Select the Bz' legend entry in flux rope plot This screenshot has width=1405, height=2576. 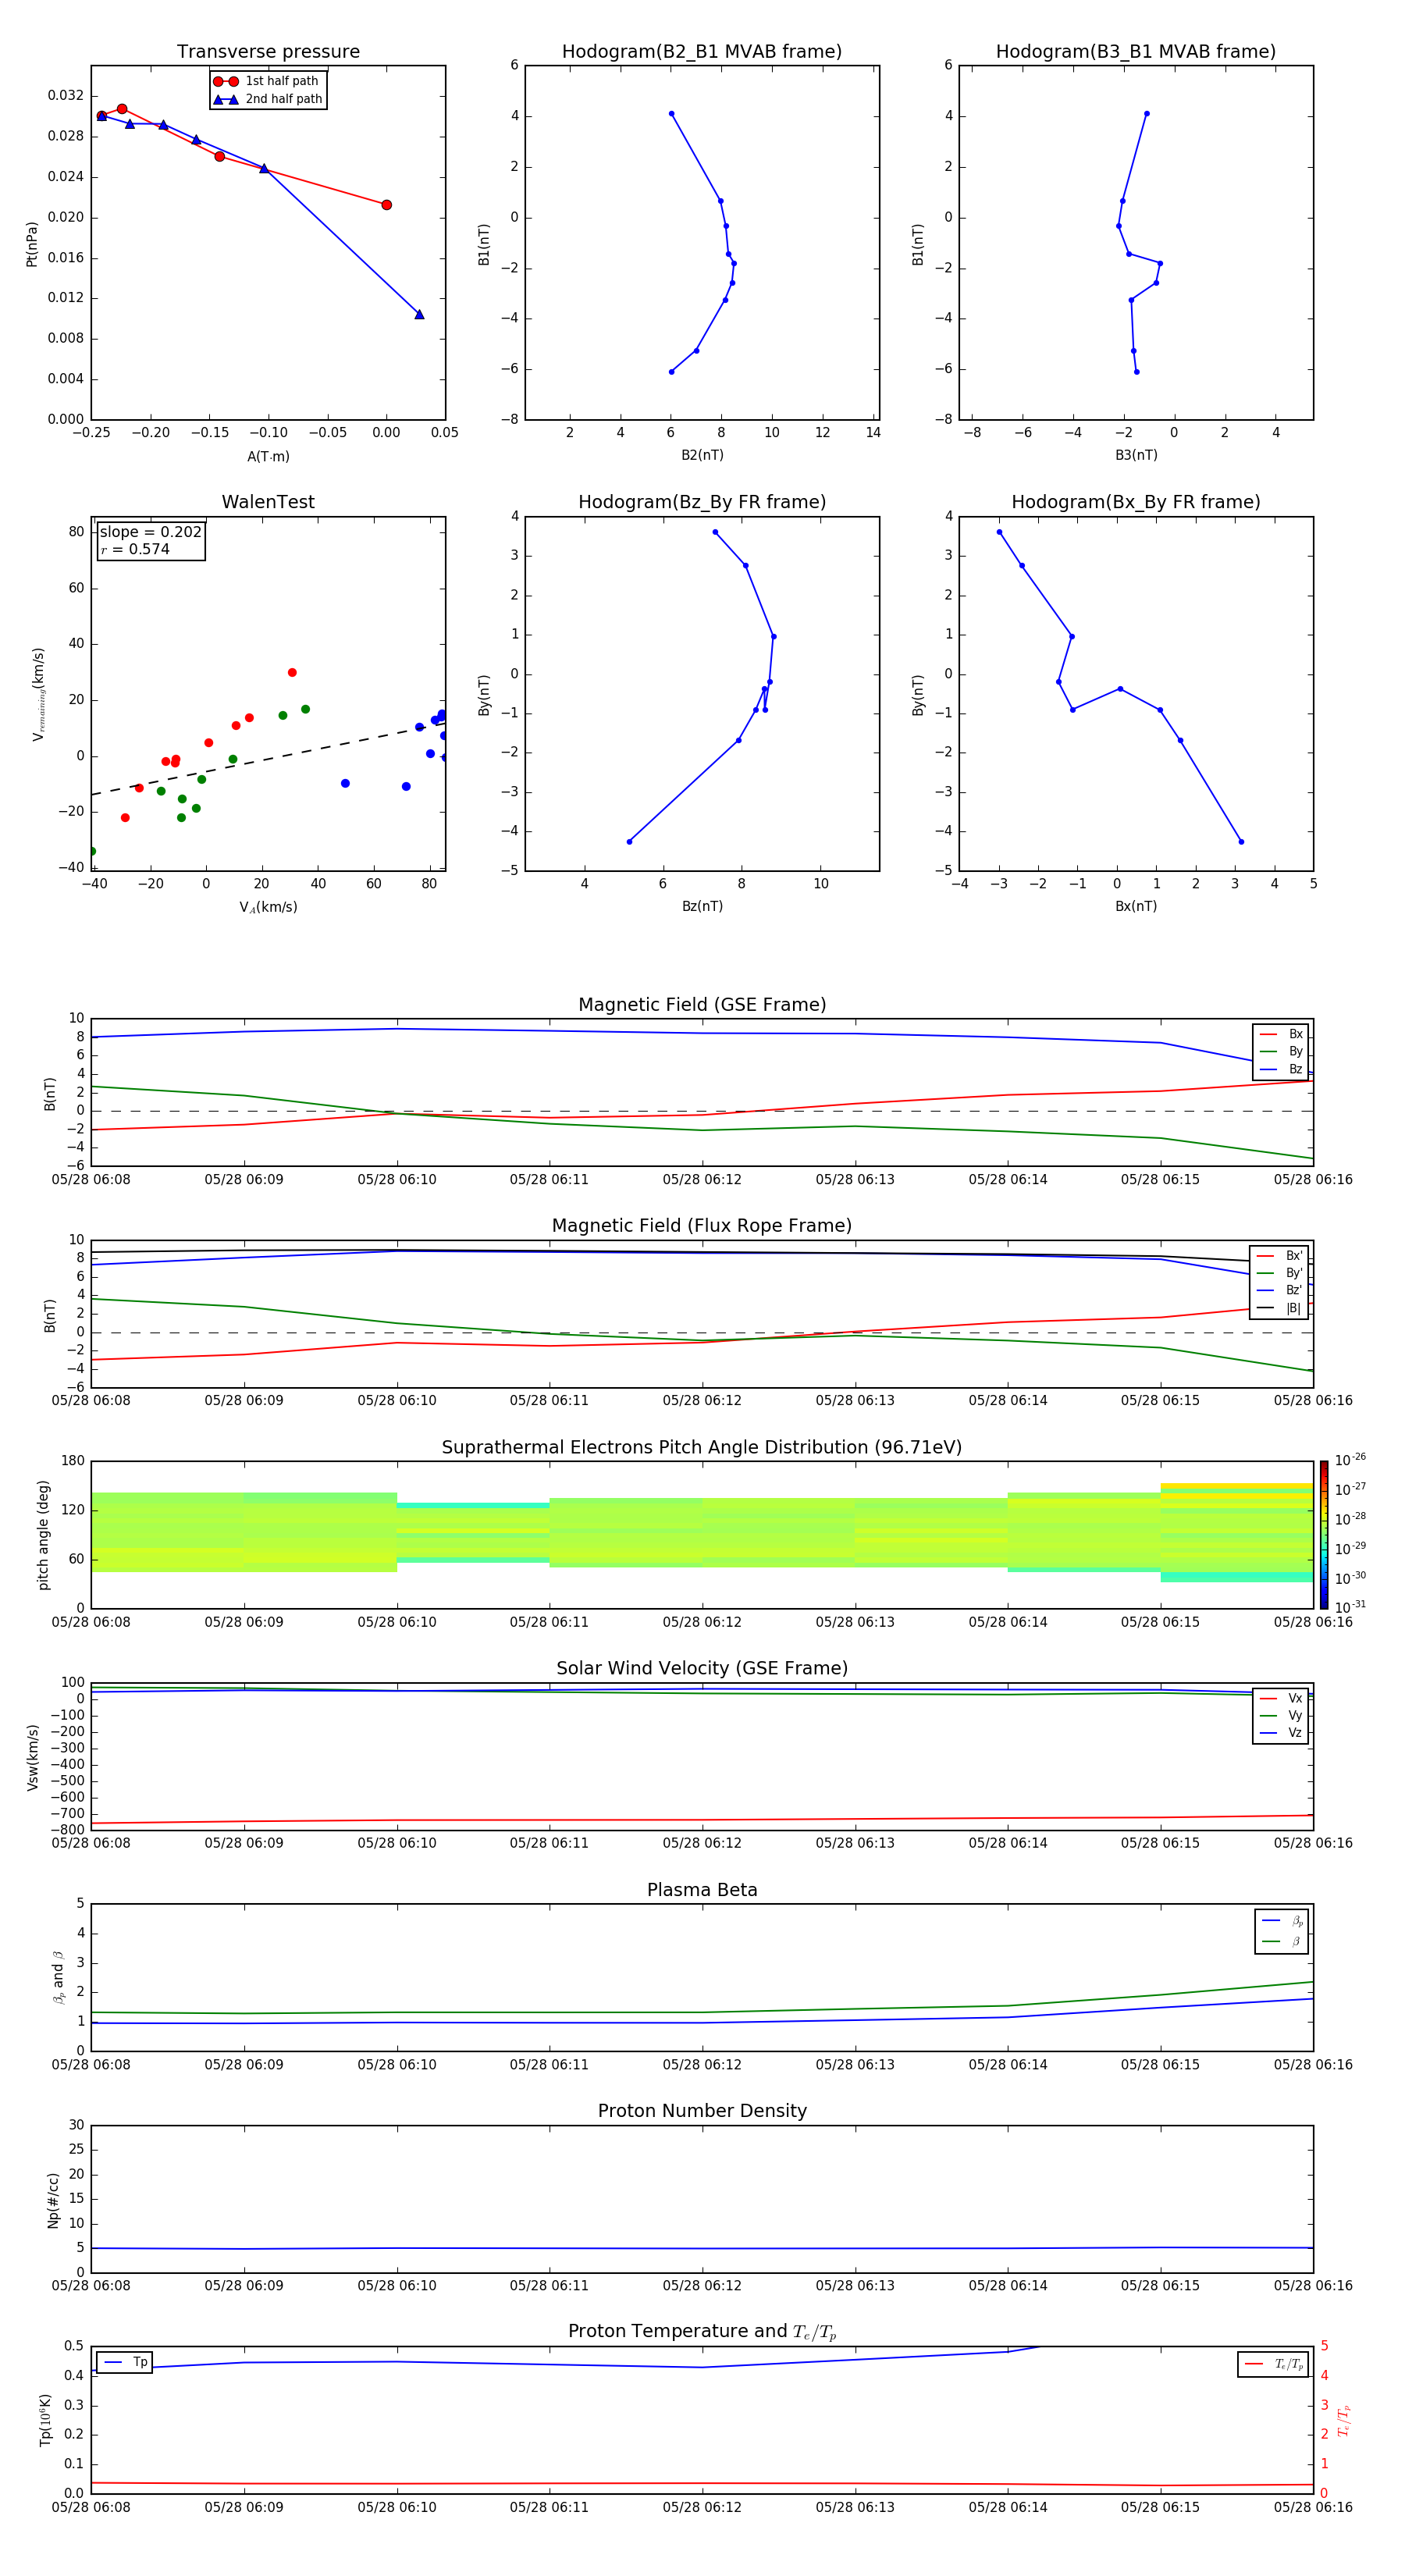(1280, 1290)
